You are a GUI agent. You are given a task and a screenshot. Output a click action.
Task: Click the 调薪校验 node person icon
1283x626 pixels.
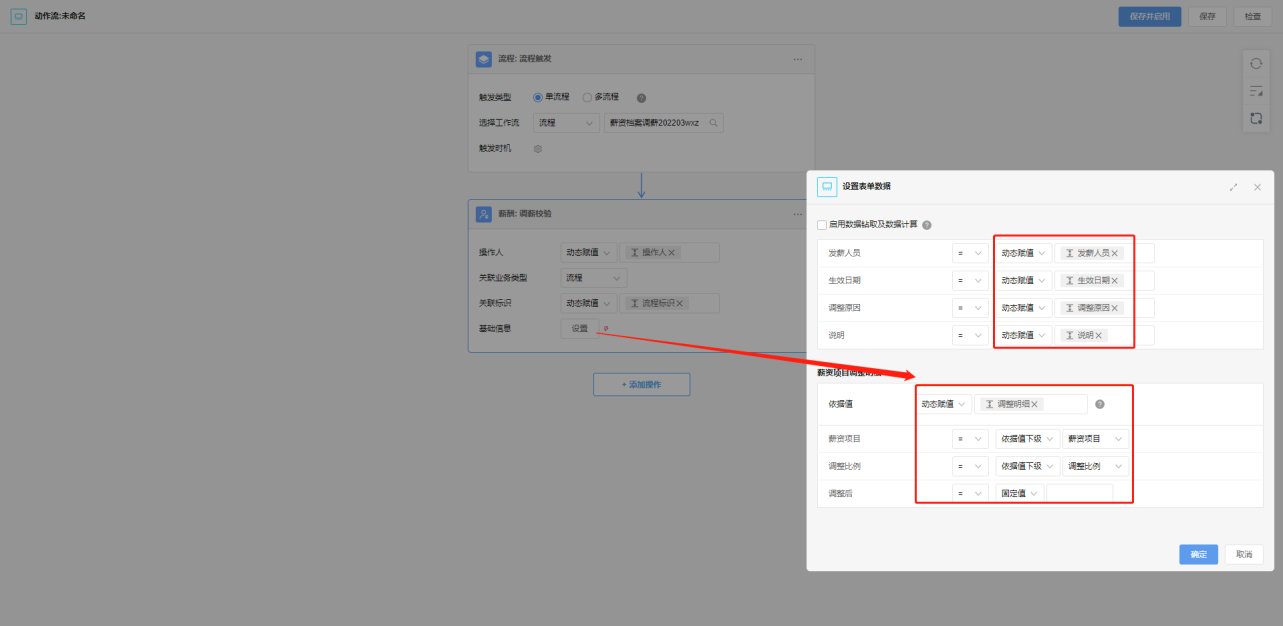coord(483,214)
